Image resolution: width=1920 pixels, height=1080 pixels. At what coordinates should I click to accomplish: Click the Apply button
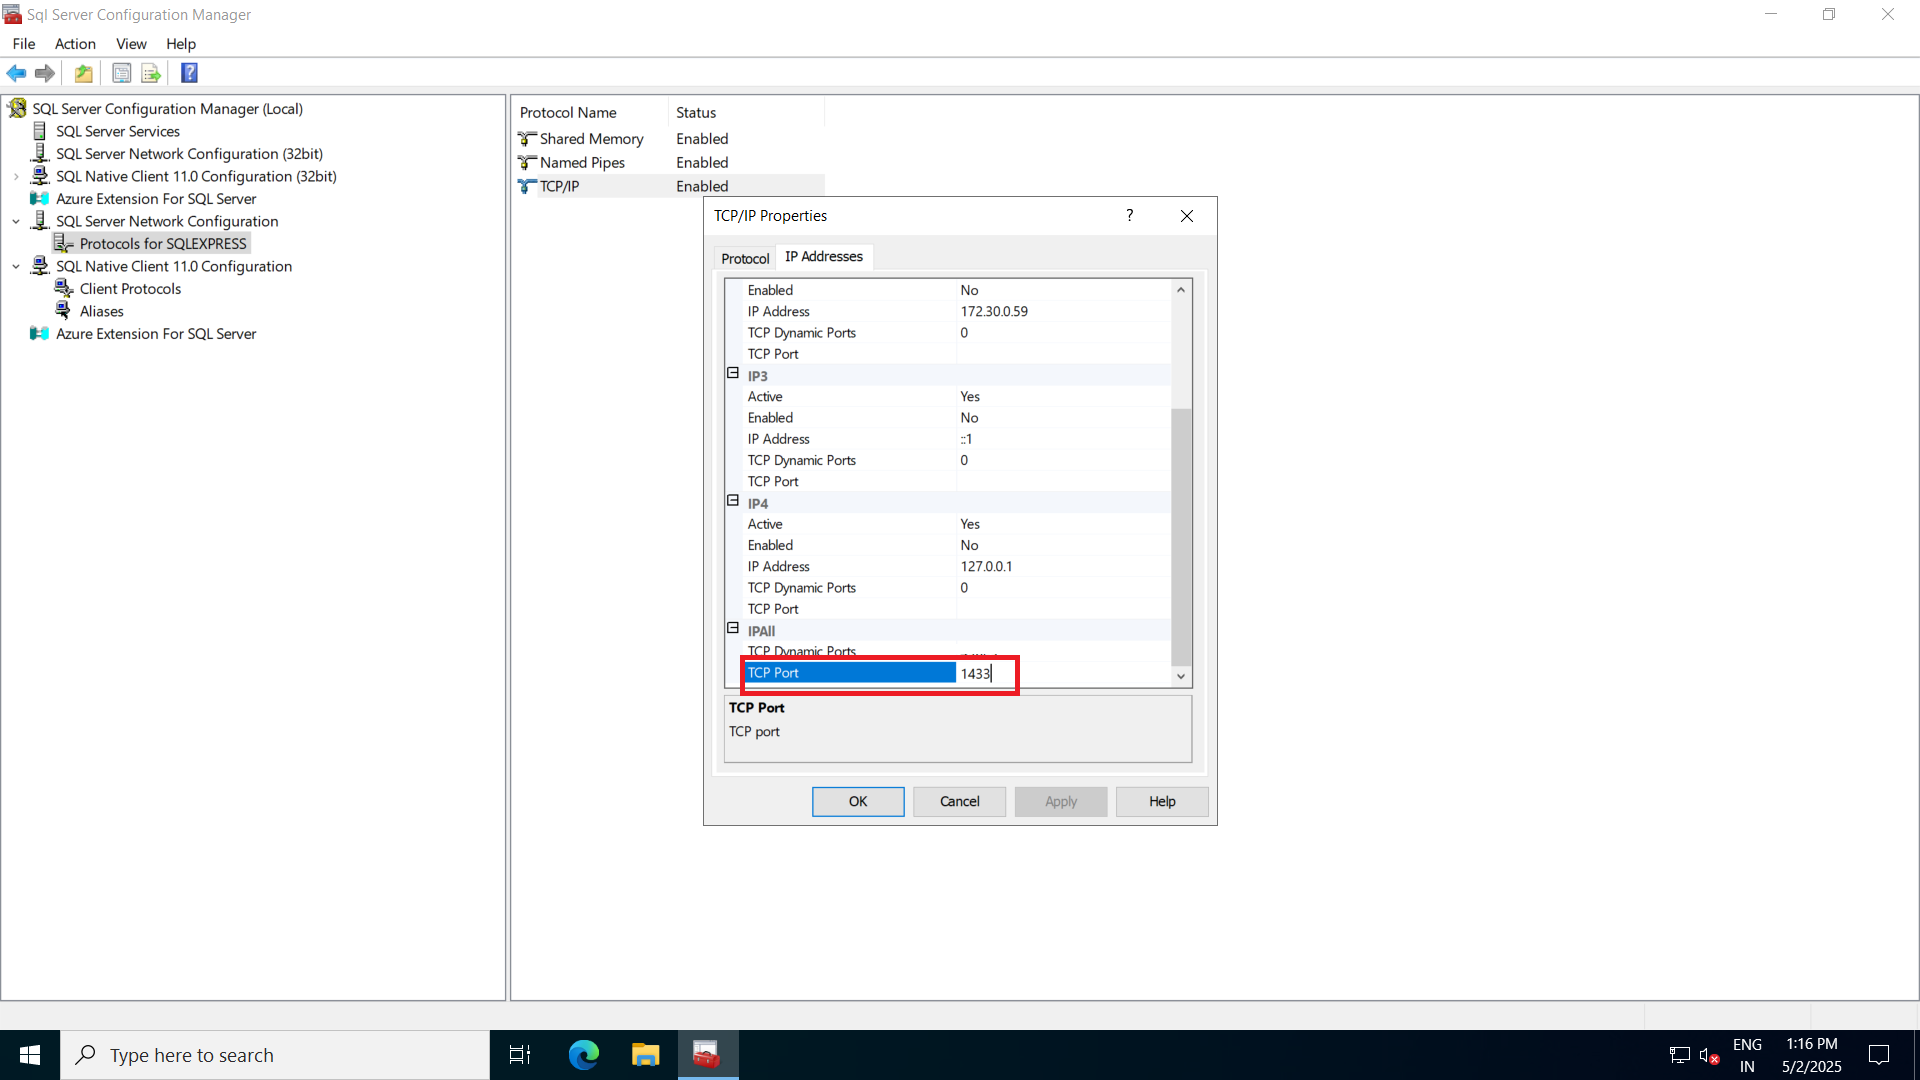coord(1061,801)
